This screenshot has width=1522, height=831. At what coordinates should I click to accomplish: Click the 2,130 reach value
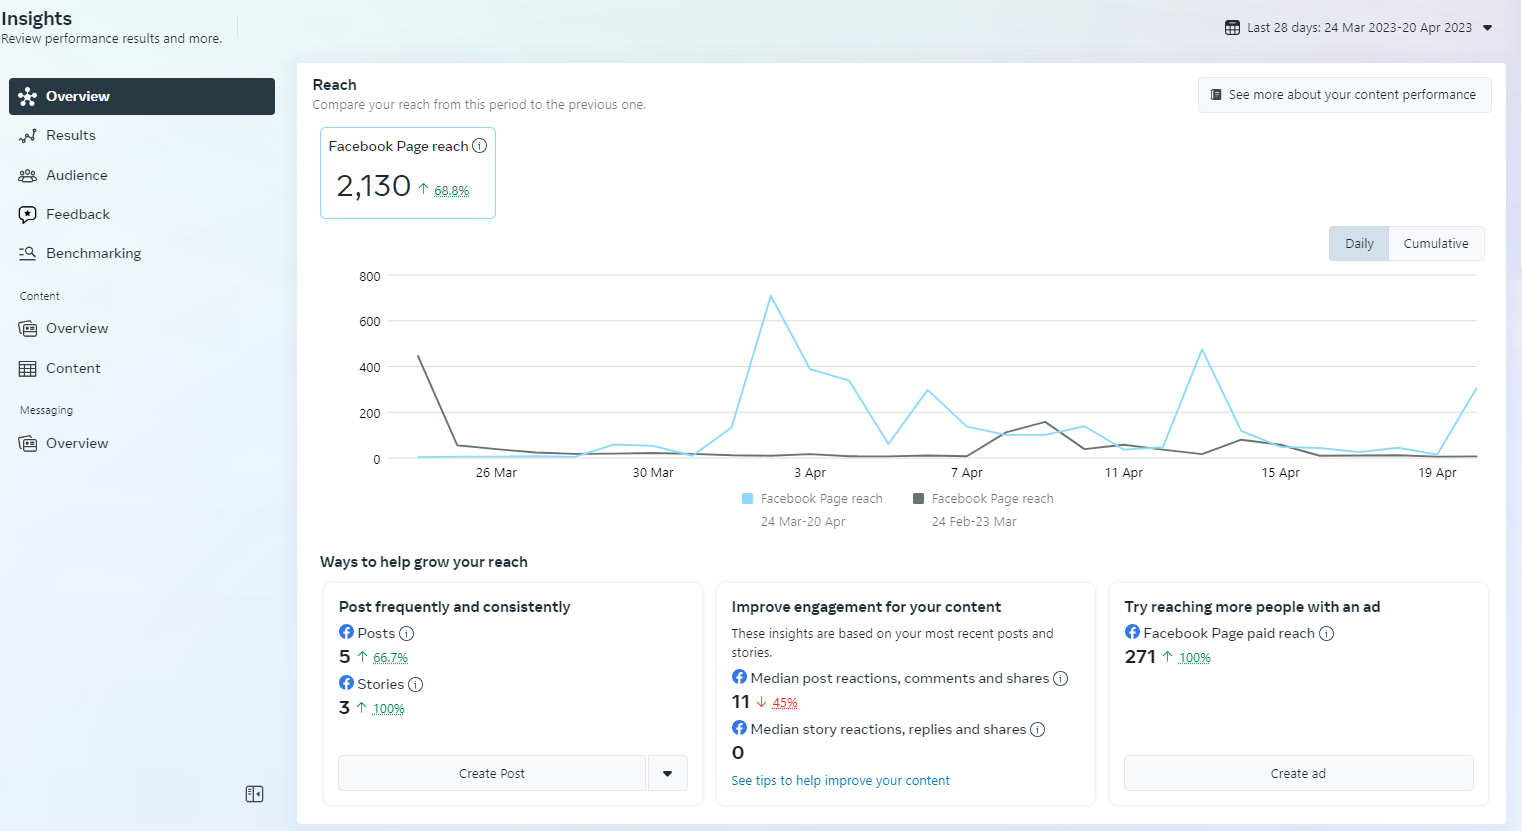(x=374, y=186)
